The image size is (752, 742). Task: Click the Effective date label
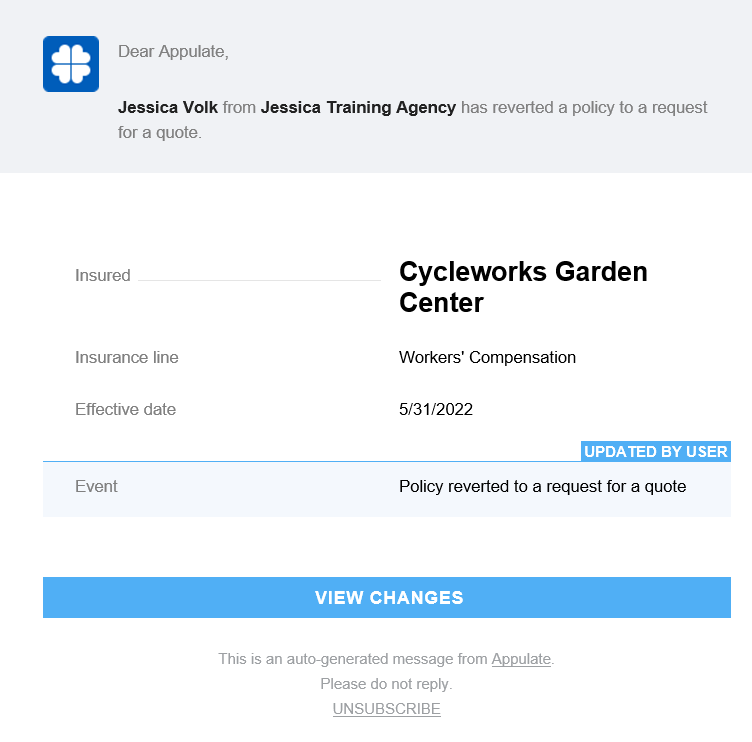pos(125,409)
